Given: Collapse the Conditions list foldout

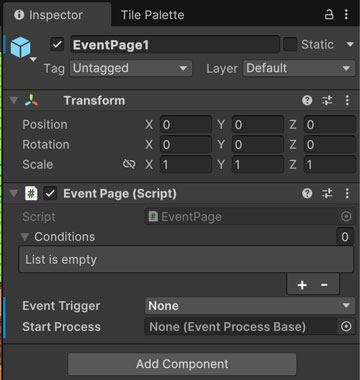Looking at the screenshot, I should [24, 237].
